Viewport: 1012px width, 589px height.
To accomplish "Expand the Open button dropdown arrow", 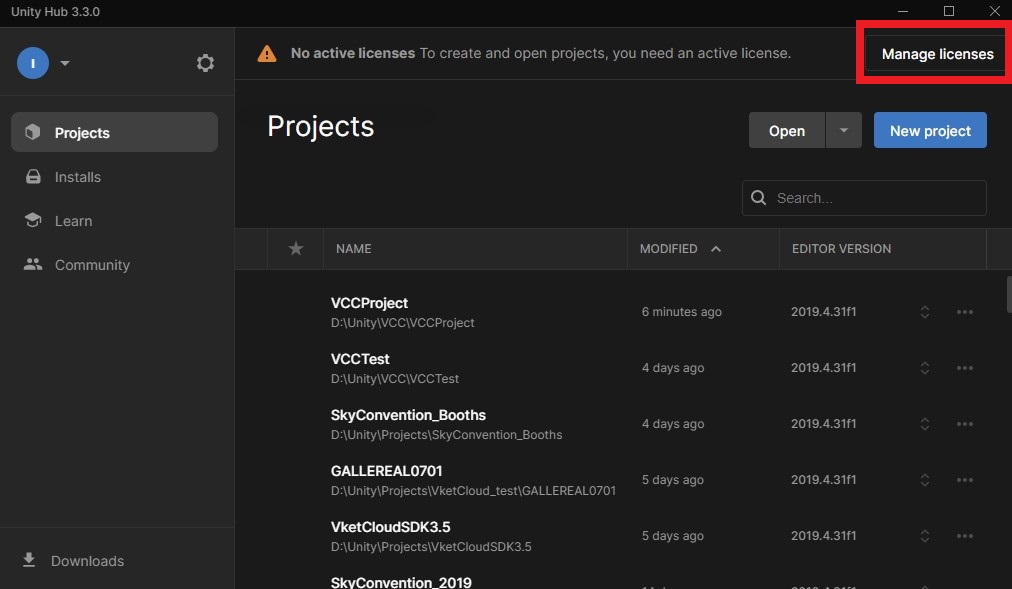I will tap(843, 131).
